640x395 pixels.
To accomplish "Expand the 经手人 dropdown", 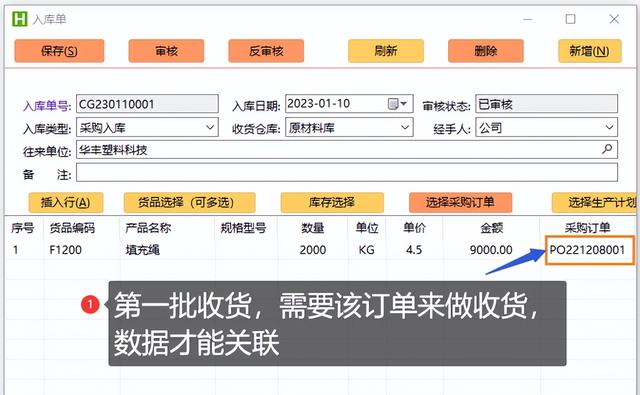I will coord(609,127).
